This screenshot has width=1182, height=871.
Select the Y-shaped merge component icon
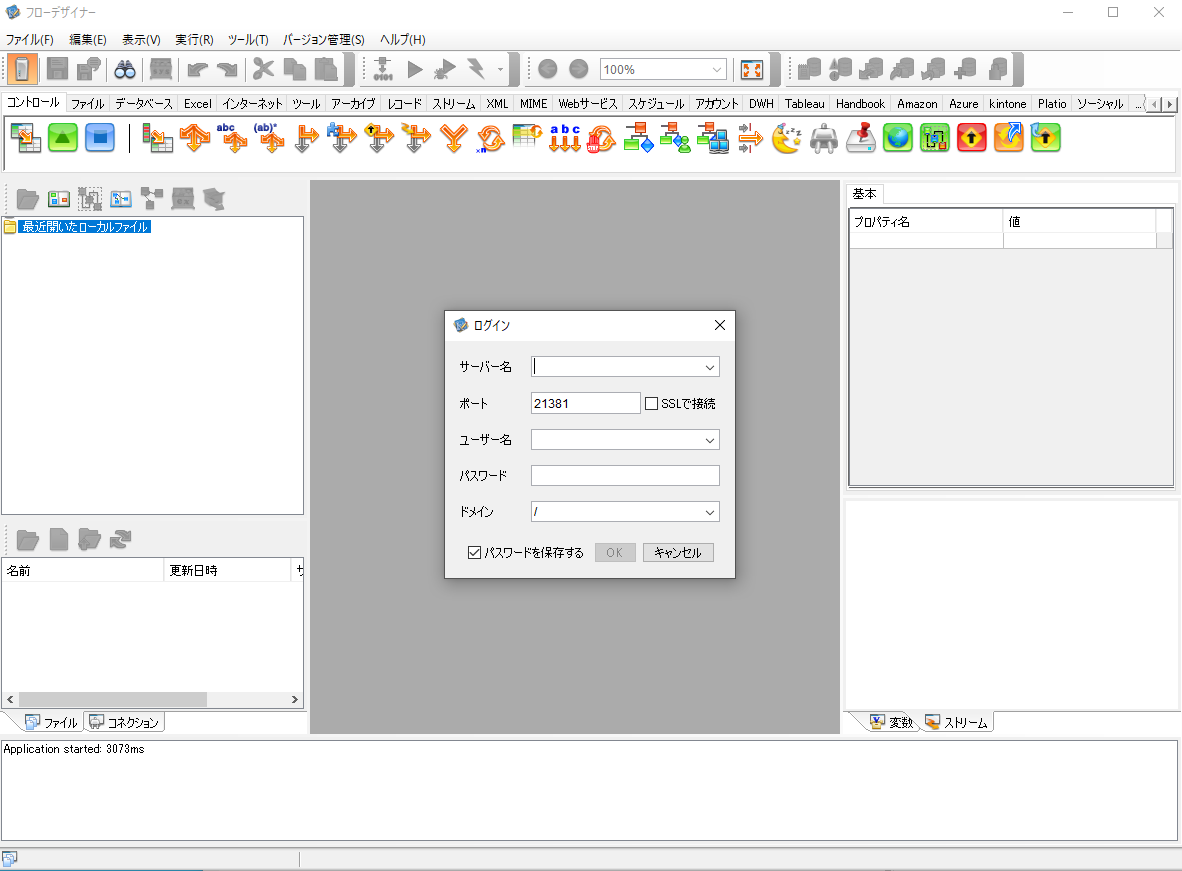click(454, 138)
